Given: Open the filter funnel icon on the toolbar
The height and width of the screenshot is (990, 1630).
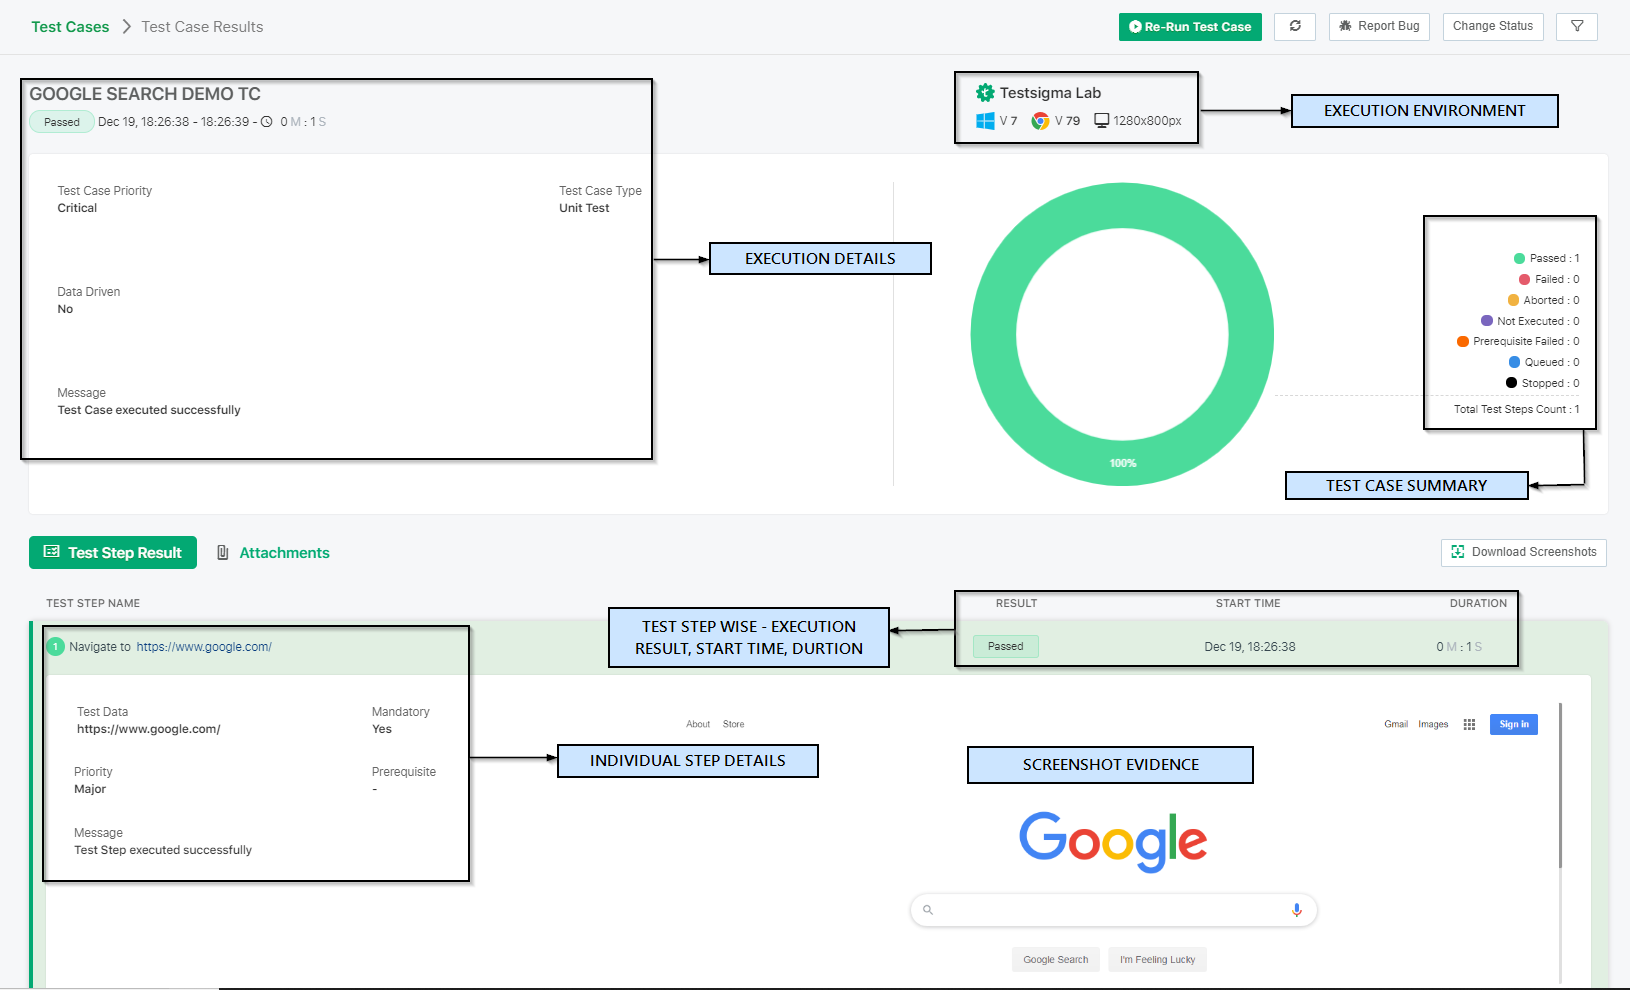Looking at the screenshot, I should point(1576,26).
